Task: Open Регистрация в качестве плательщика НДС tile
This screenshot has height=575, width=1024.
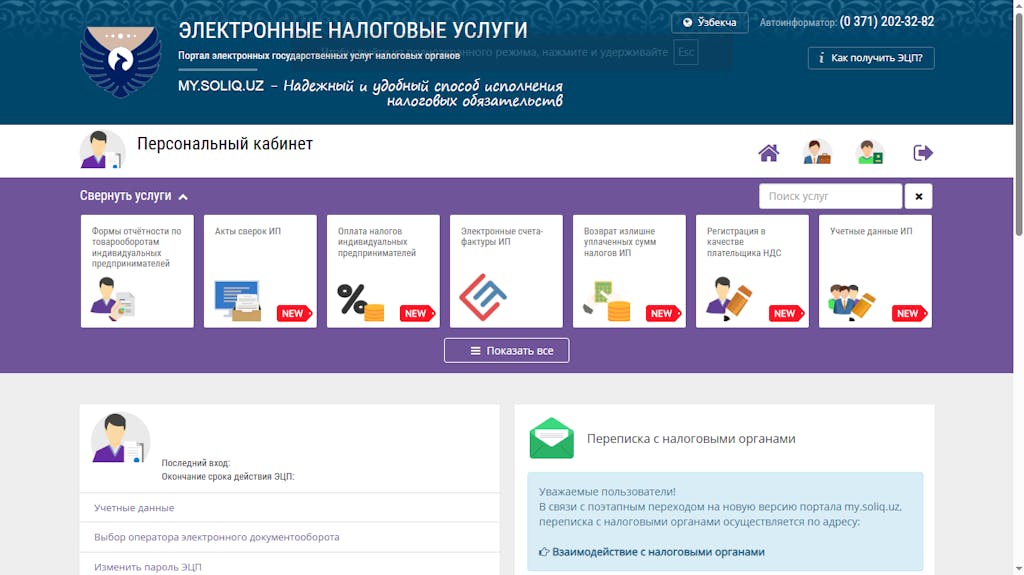Action: click(752, 271)
